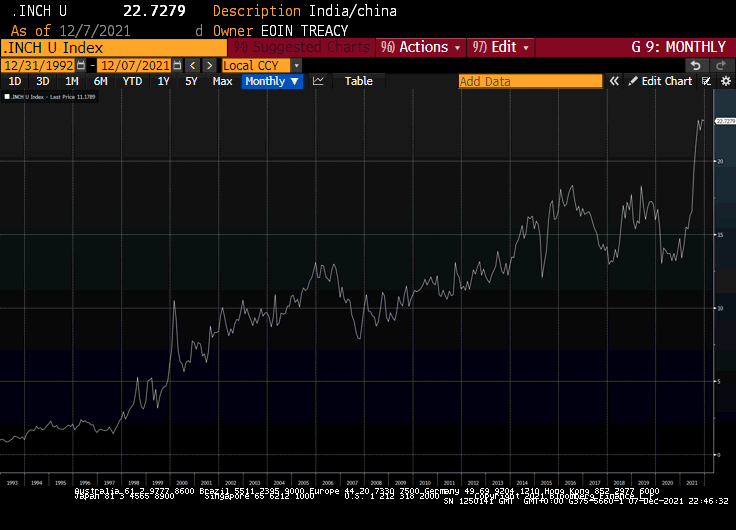Click the G 9: MONTHLY chart label
The width and height of the screenshot is (736, 530).
tap(679, 47)
